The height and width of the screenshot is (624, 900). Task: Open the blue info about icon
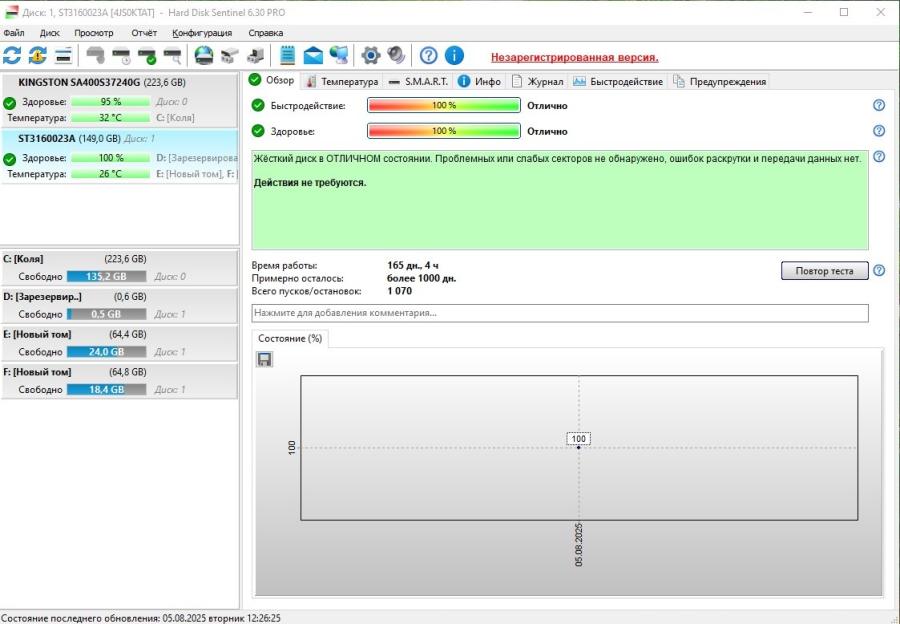click(454, 56)
